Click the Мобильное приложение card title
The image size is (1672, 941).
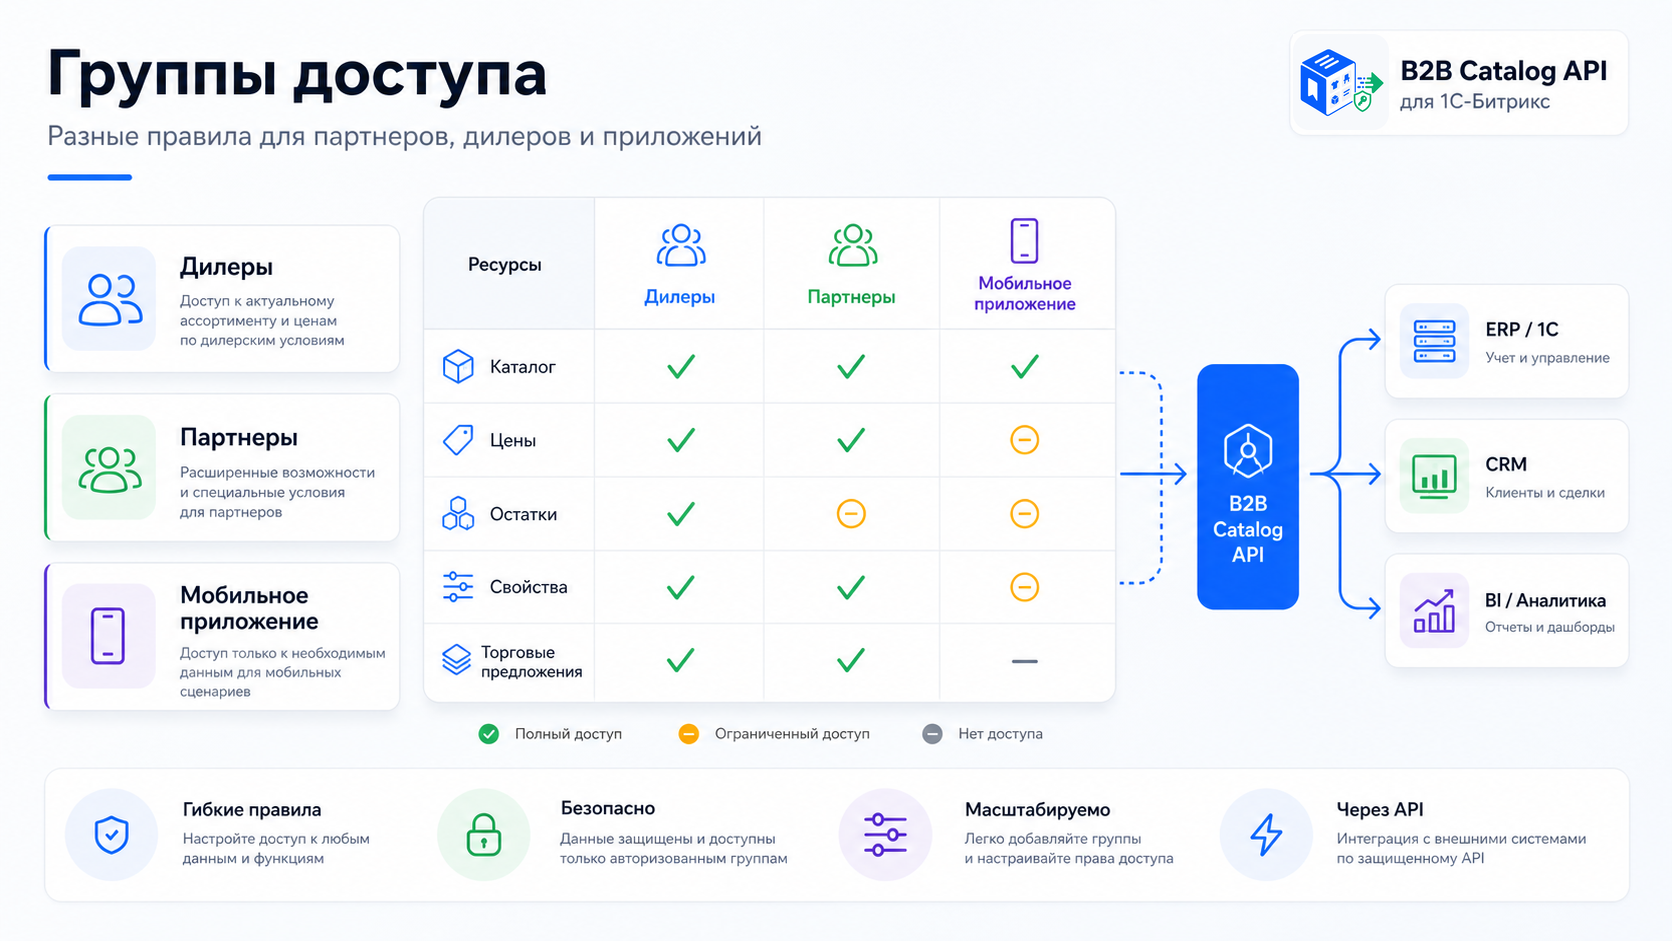click(249, 608)
